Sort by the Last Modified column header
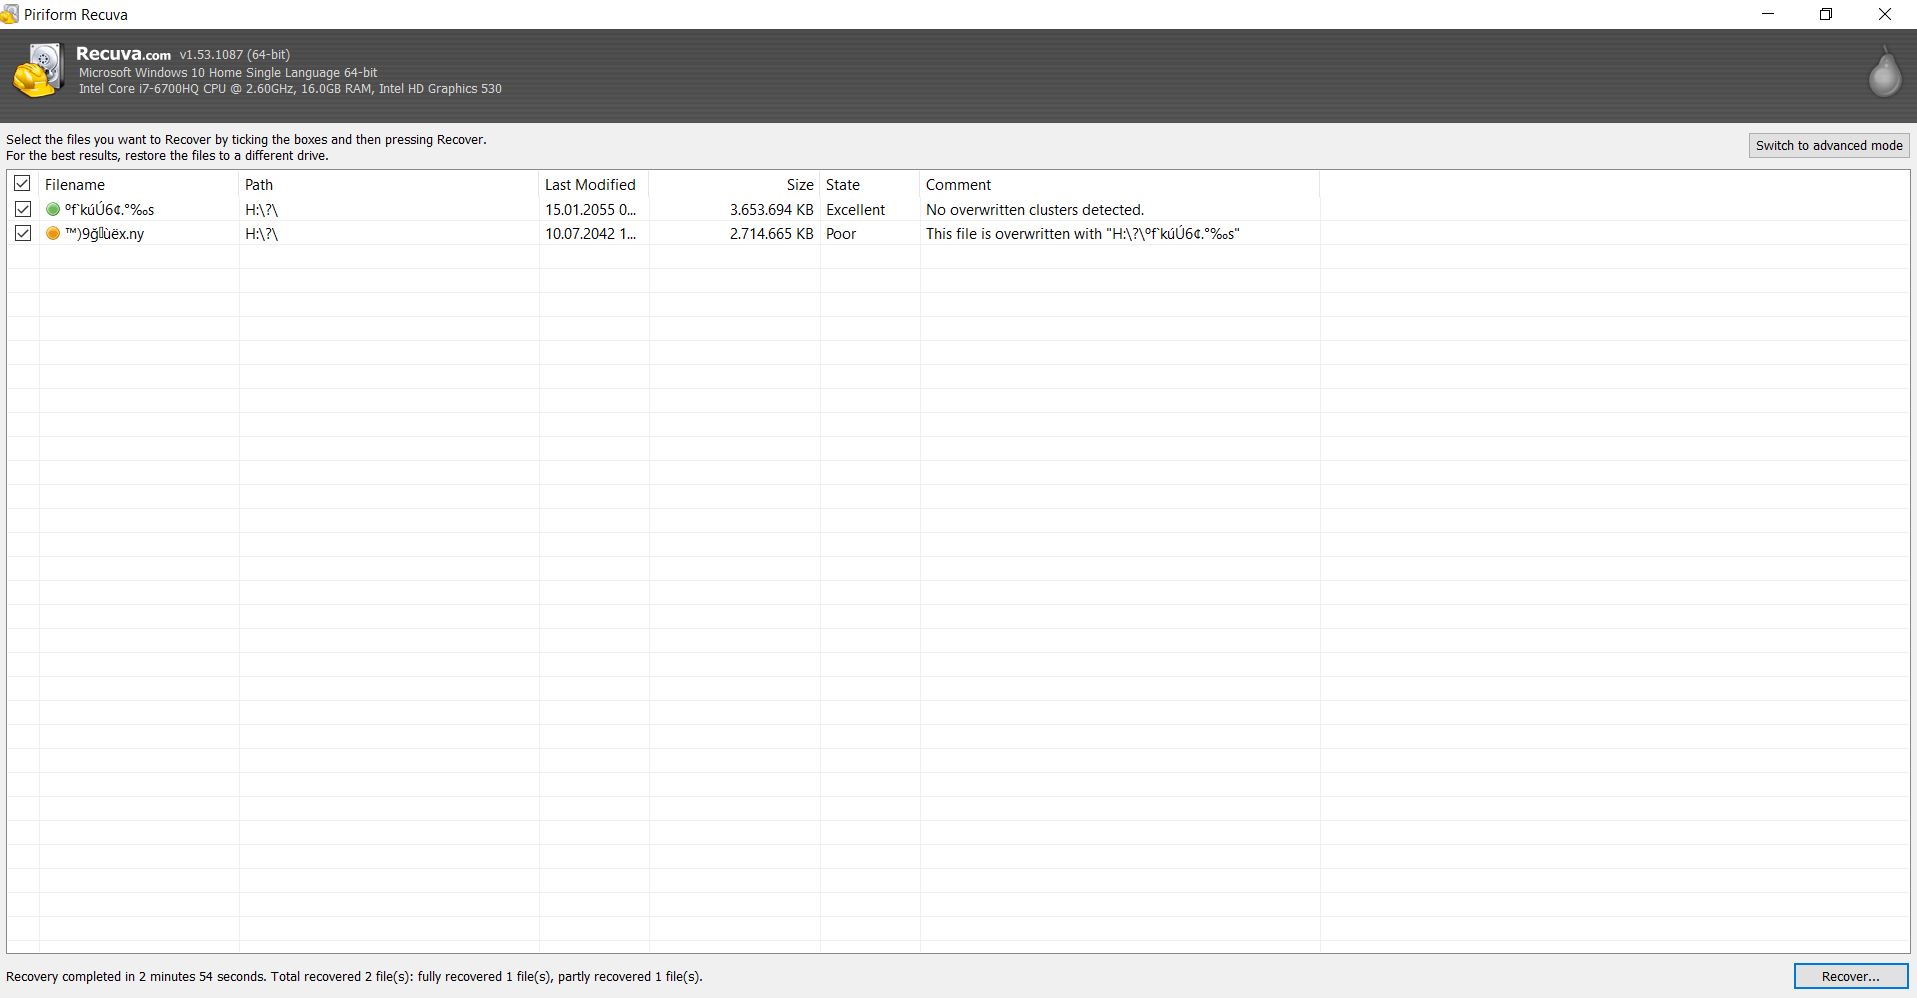Screen dimensions: 1917x998 593,185
